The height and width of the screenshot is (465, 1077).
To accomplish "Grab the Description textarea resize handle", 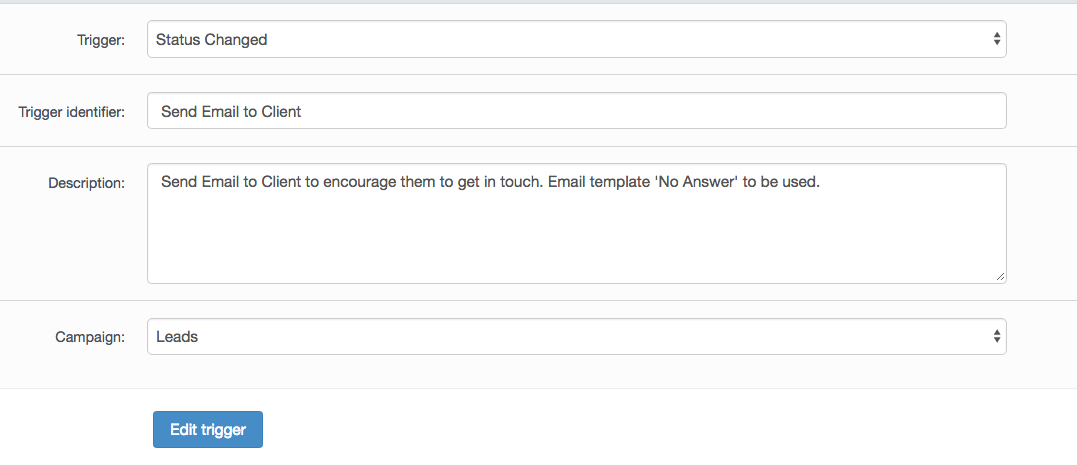I will [x=1000, y=277].
